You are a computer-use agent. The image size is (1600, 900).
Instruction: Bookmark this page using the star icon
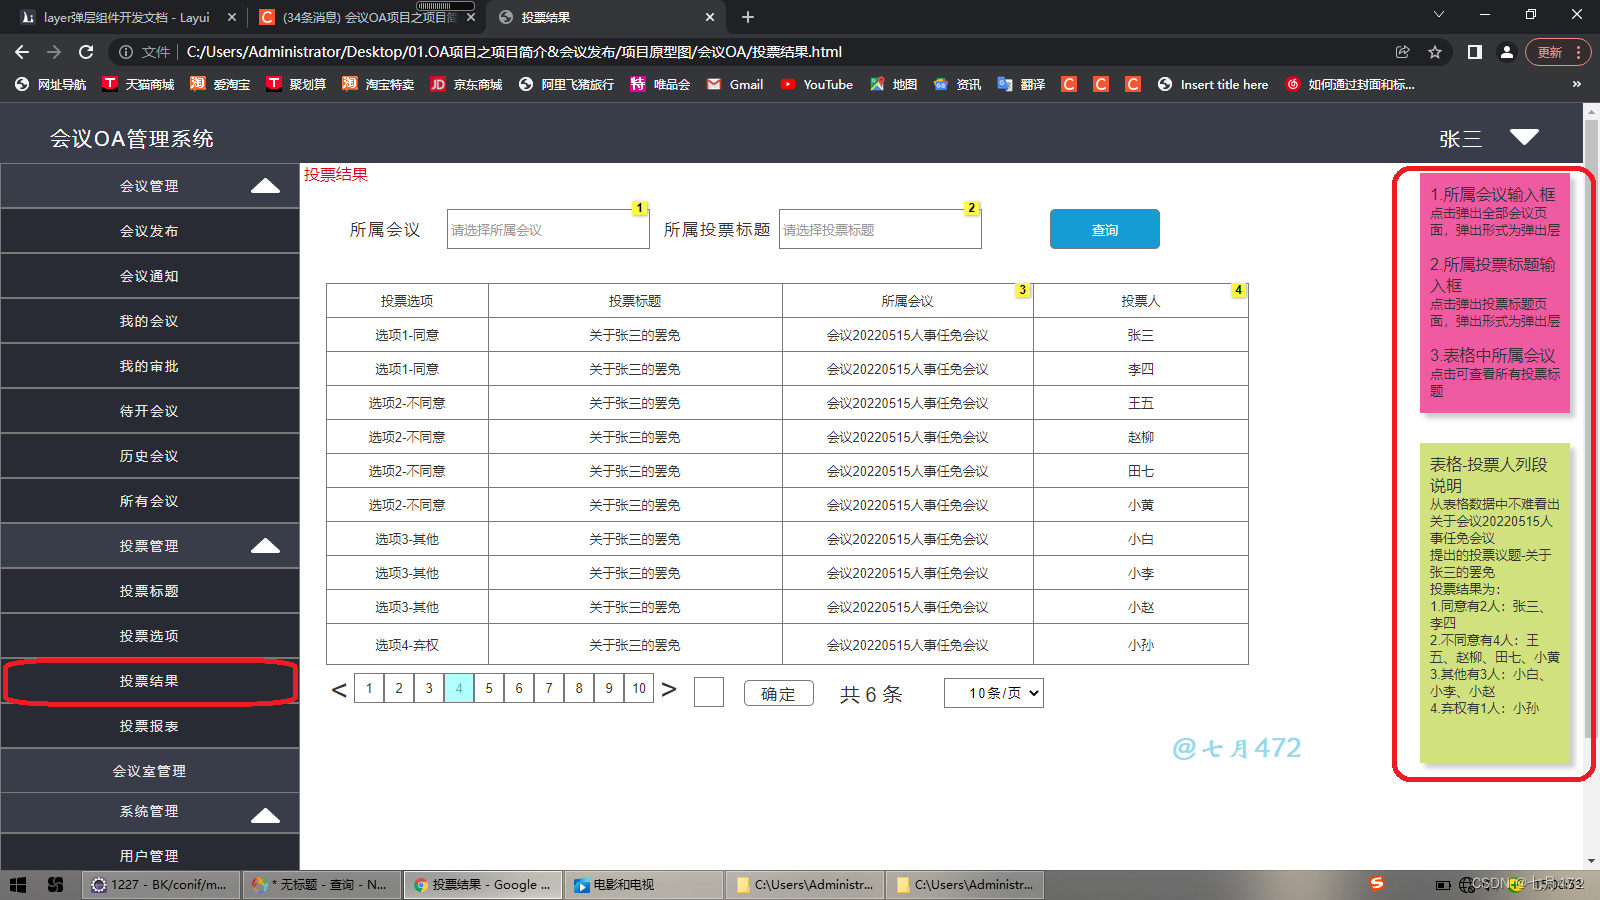pyautogui.click(x=1437, y=51)
